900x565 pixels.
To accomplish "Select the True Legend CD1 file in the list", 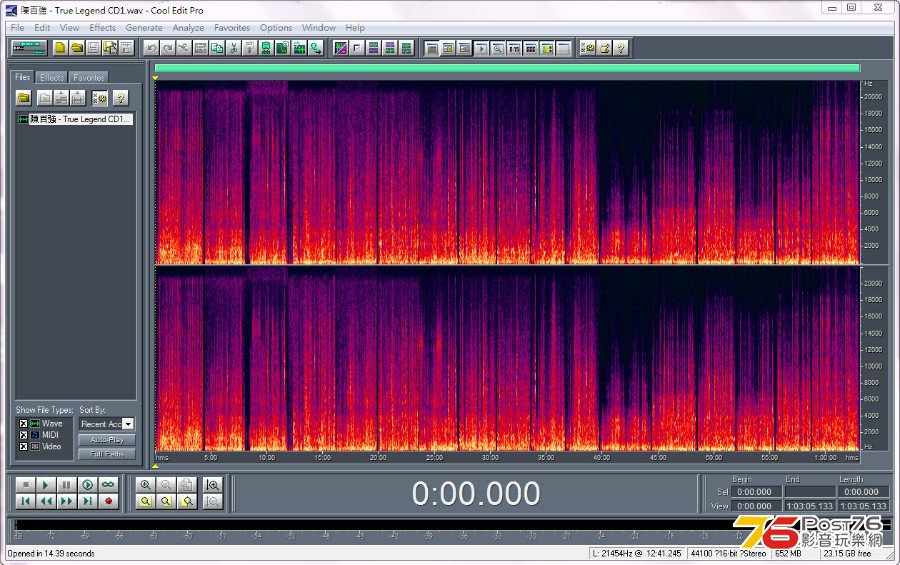I will (x=75, y=119).
